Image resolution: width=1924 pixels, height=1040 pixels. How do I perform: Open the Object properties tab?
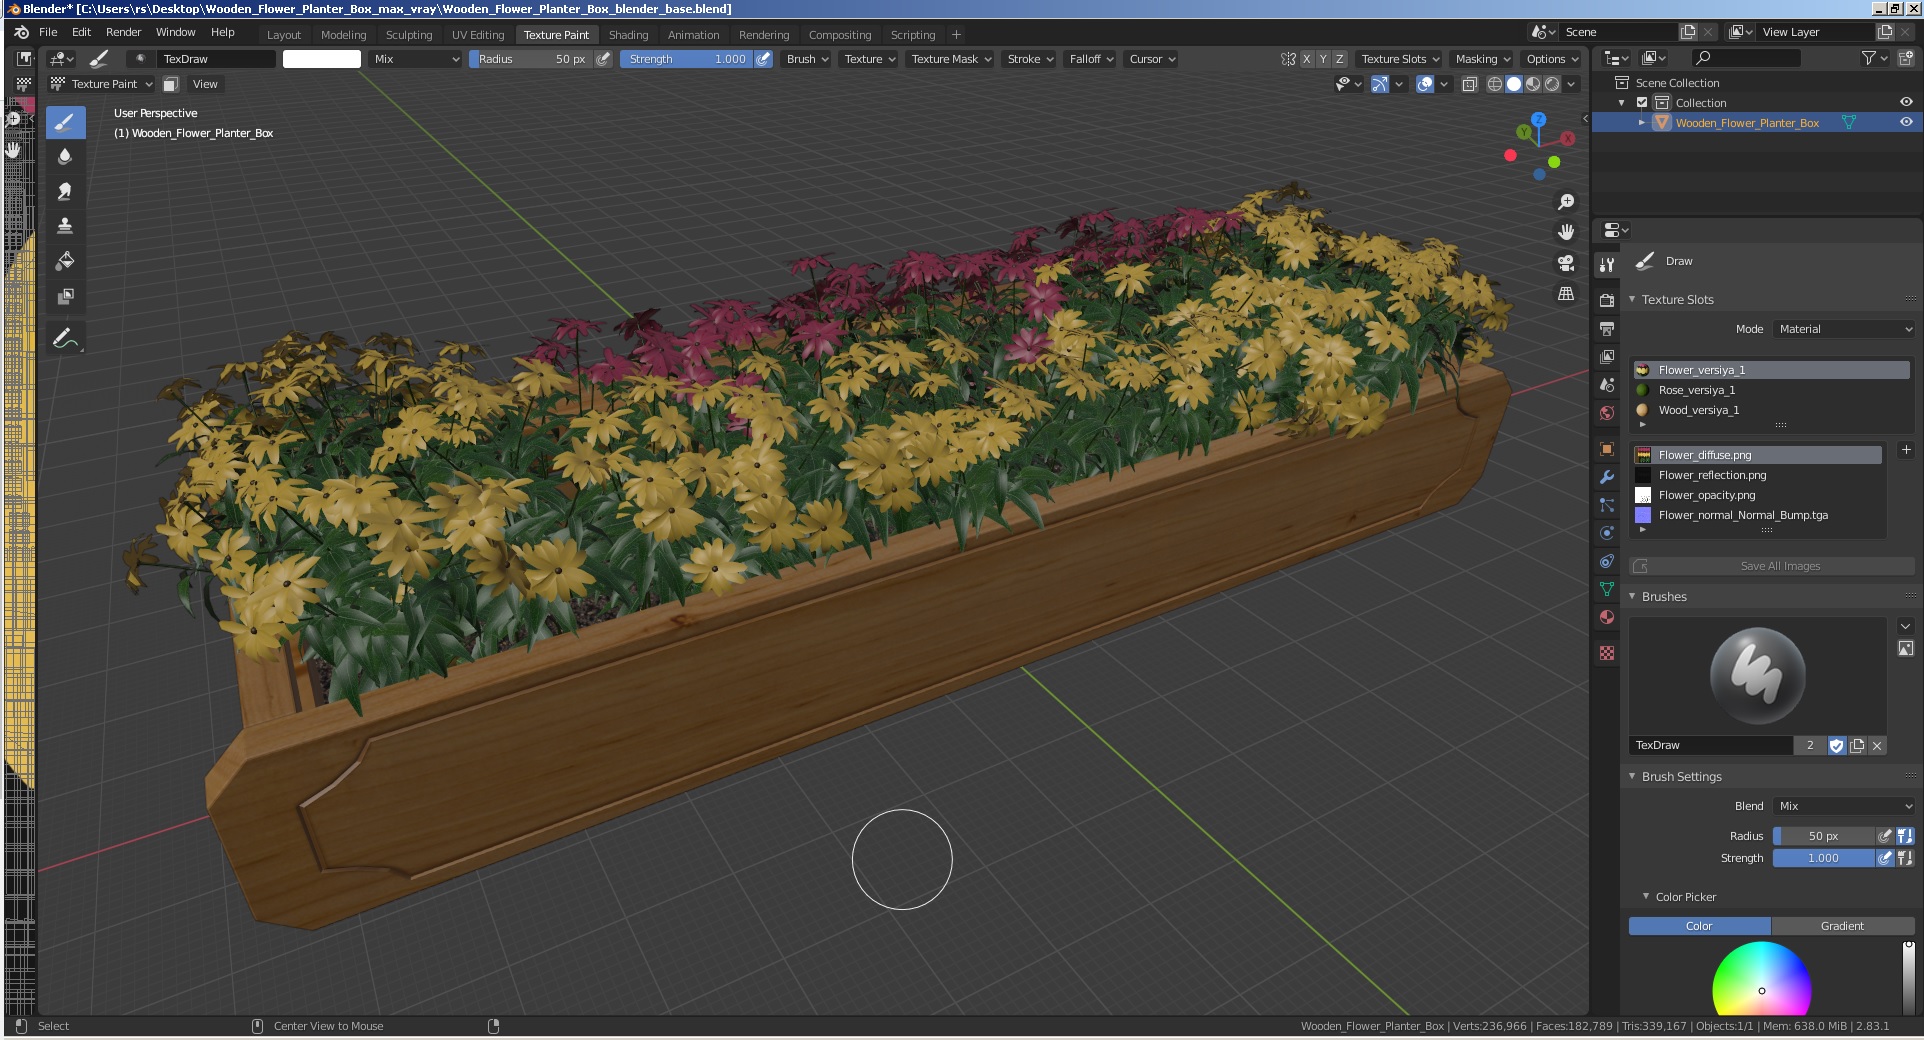pos(1607,449)
